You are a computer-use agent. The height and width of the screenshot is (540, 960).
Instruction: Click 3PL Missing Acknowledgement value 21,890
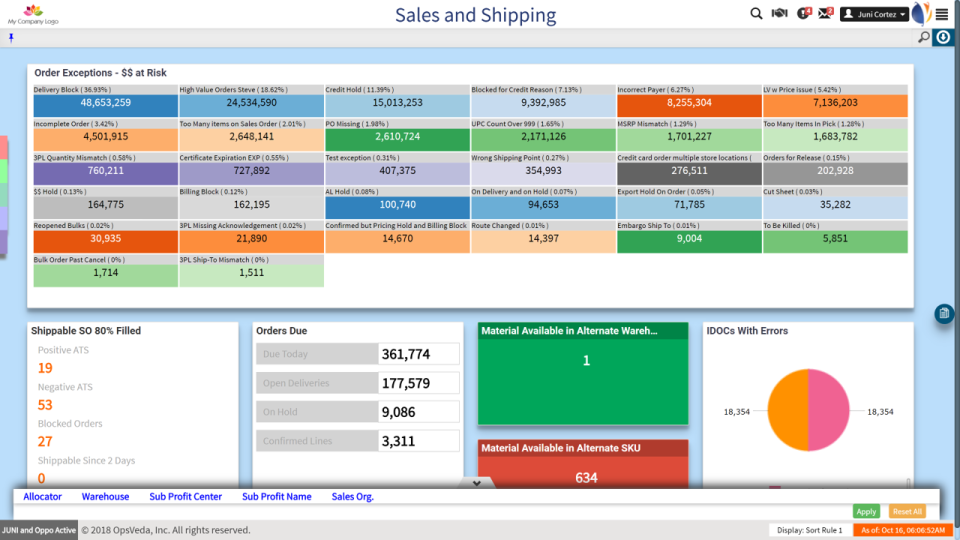[252, 239]
